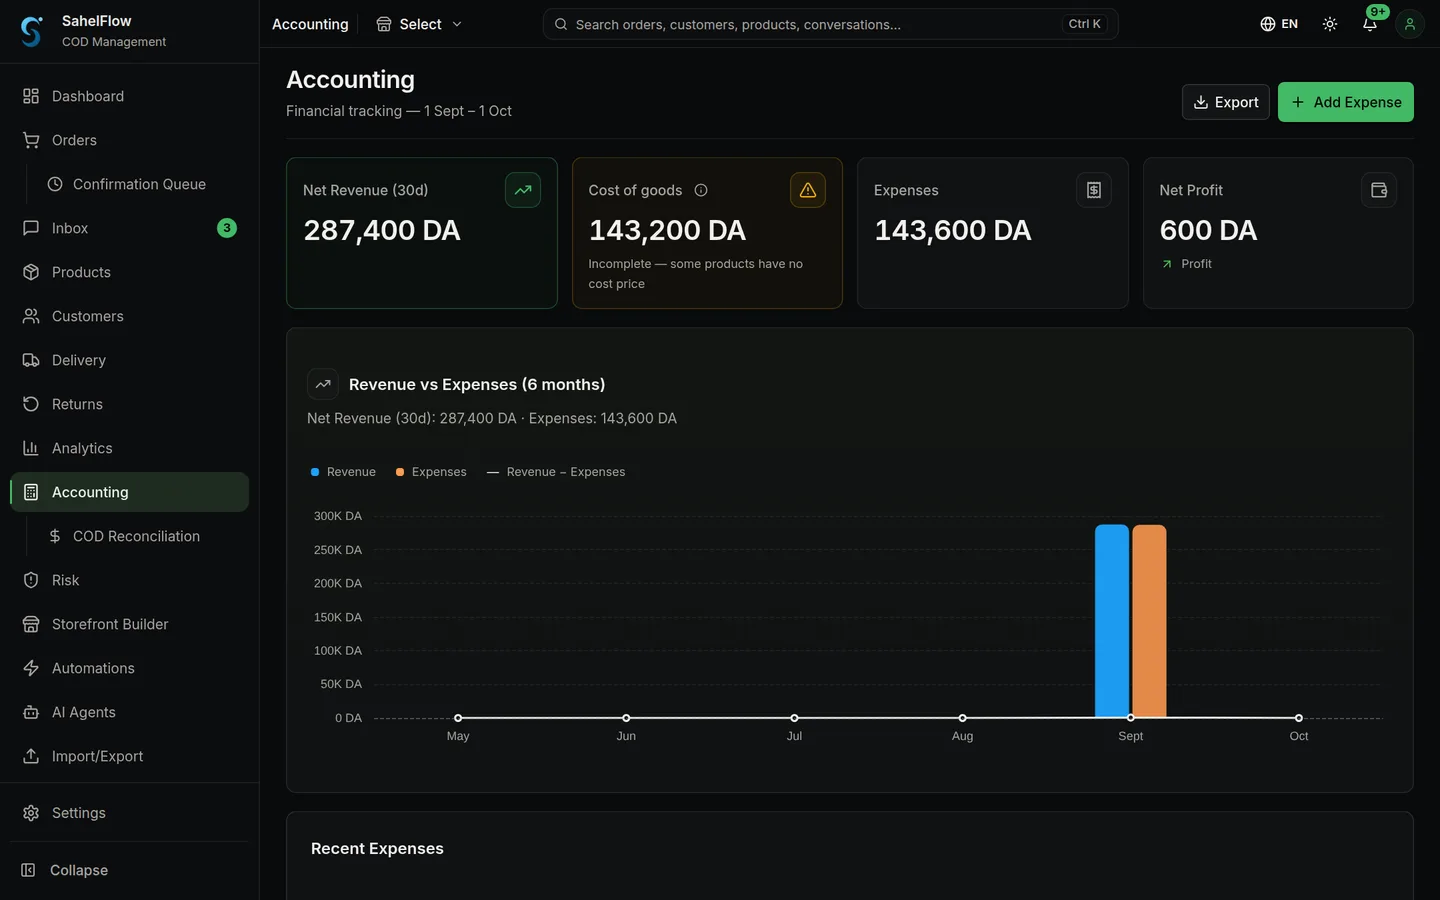This screenshot has height=900, width=1440.
Task: Collapse the sidebar
Action: [x=129, y=870]
